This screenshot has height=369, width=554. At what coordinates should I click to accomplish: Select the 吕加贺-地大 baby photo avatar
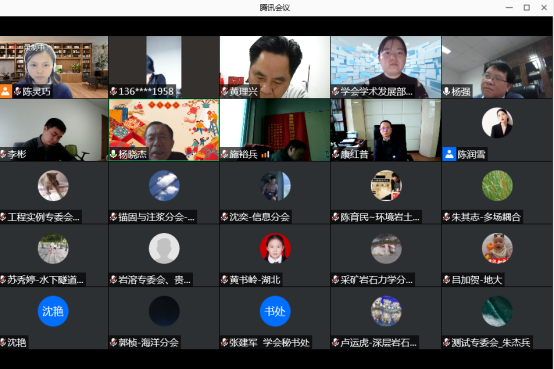tap(497, 248)
